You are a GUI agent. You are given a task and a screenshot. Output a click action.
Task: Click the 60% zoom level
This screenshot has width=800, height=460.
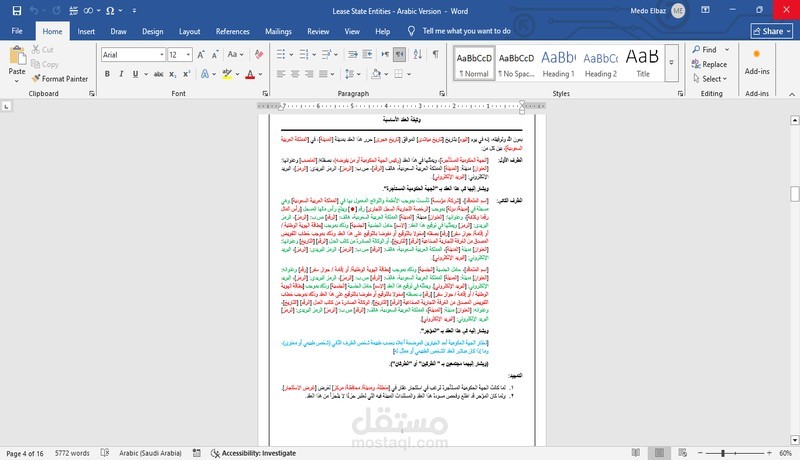[785, 453]
